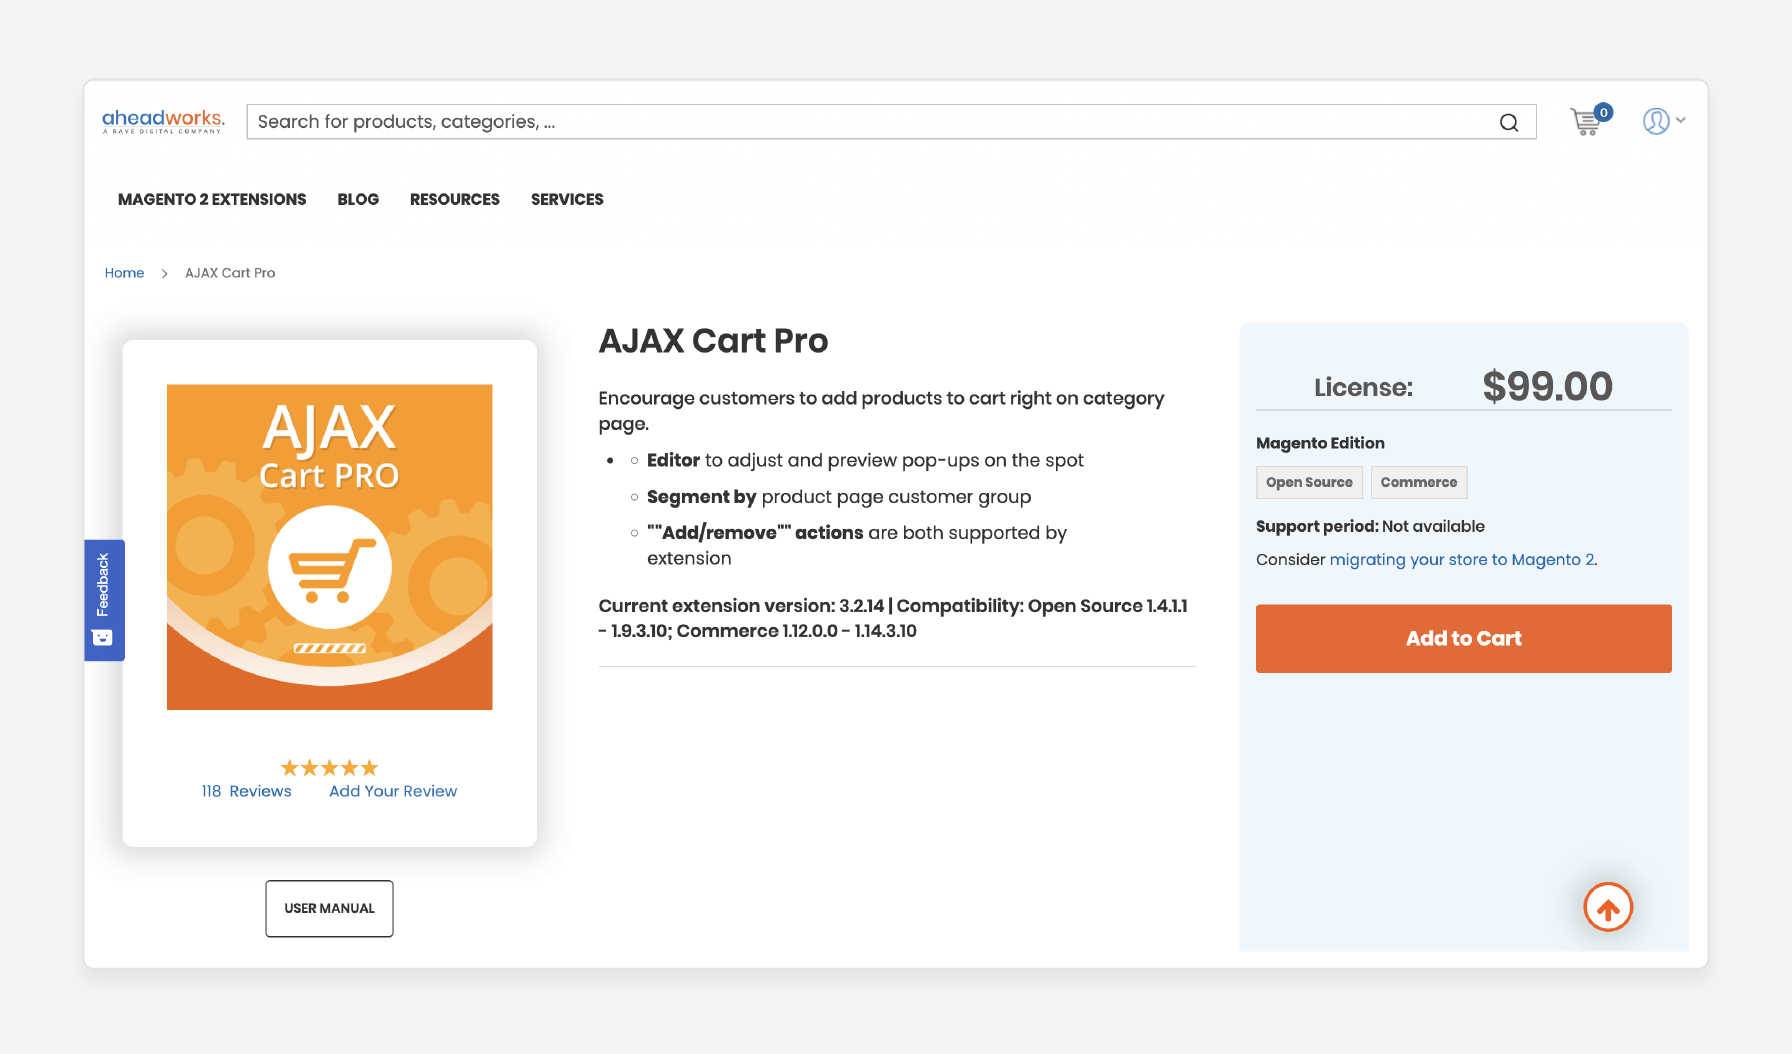Click the search magnifier icon

point(1509,122)
